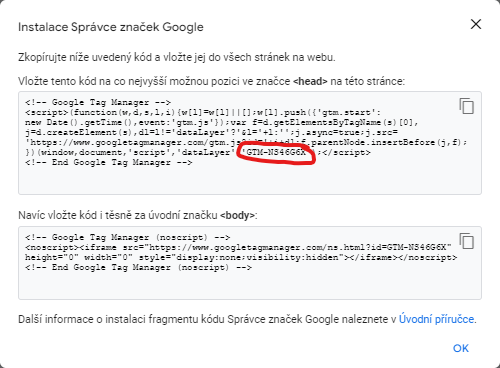Click the '<noscript><iframe src=' code line
The width and height of the screenshot is (500, 368).
coord(238,247)
